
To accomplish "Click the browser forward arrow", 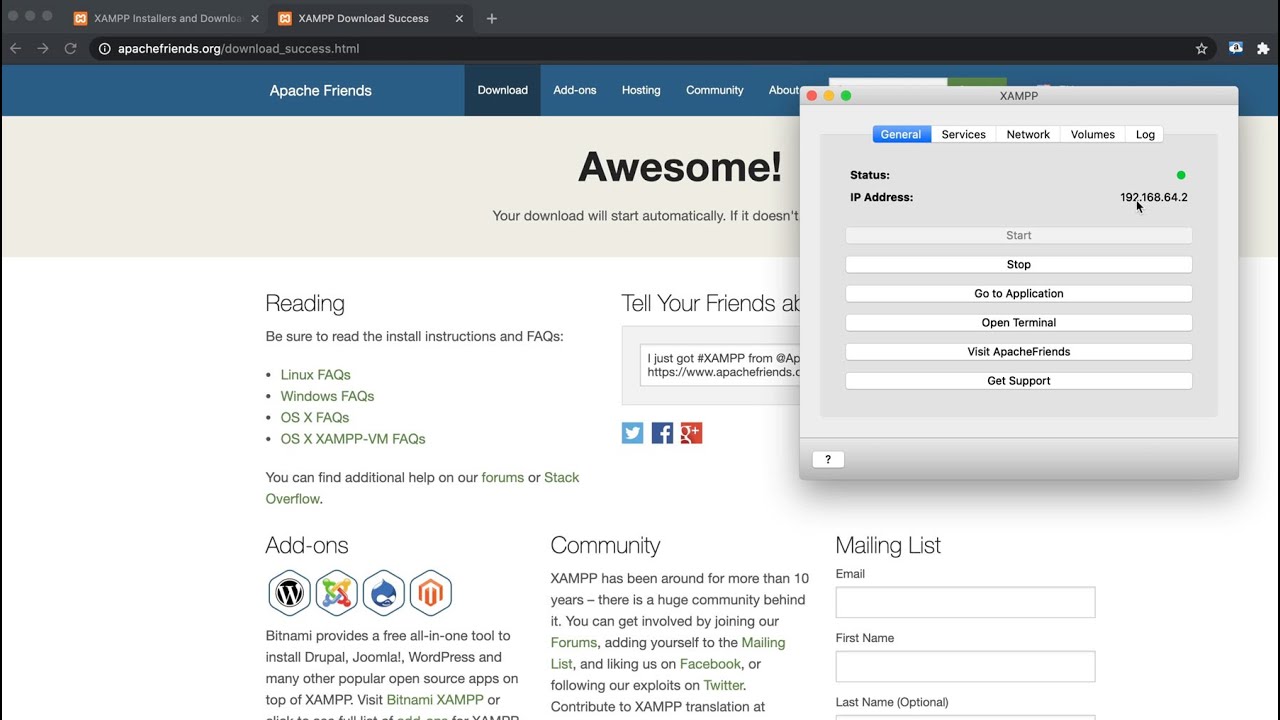I will pos(43,48).
